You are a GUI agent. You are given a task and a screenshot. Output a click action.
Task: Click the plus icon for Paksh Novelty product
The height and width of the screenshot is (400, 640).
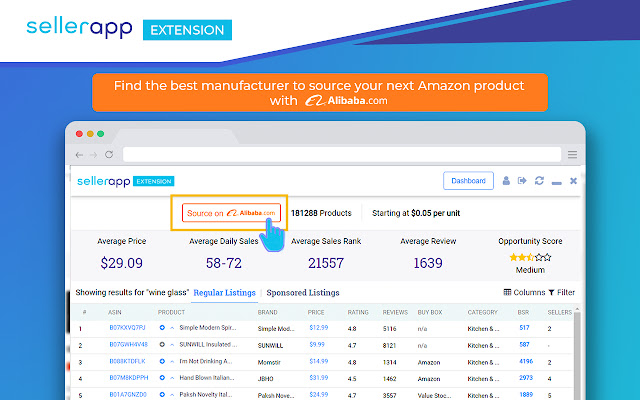click(162, 395)
